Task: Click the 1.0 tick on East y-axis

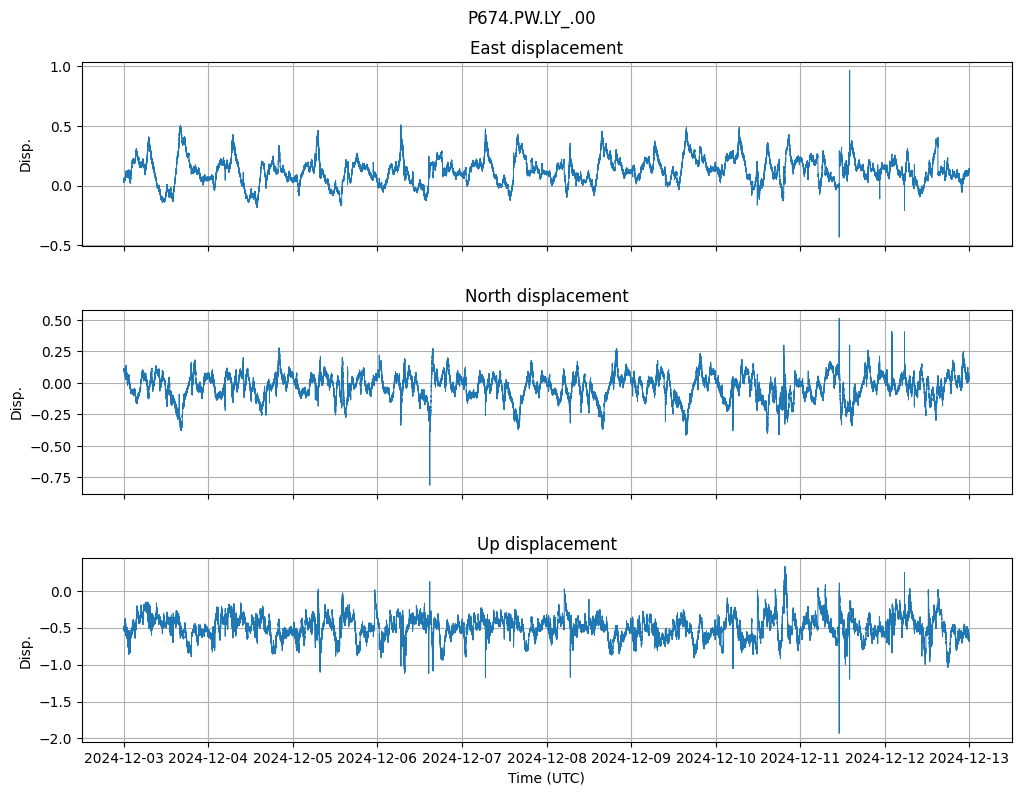Action: pyautogui.click(x=62, y=67)
